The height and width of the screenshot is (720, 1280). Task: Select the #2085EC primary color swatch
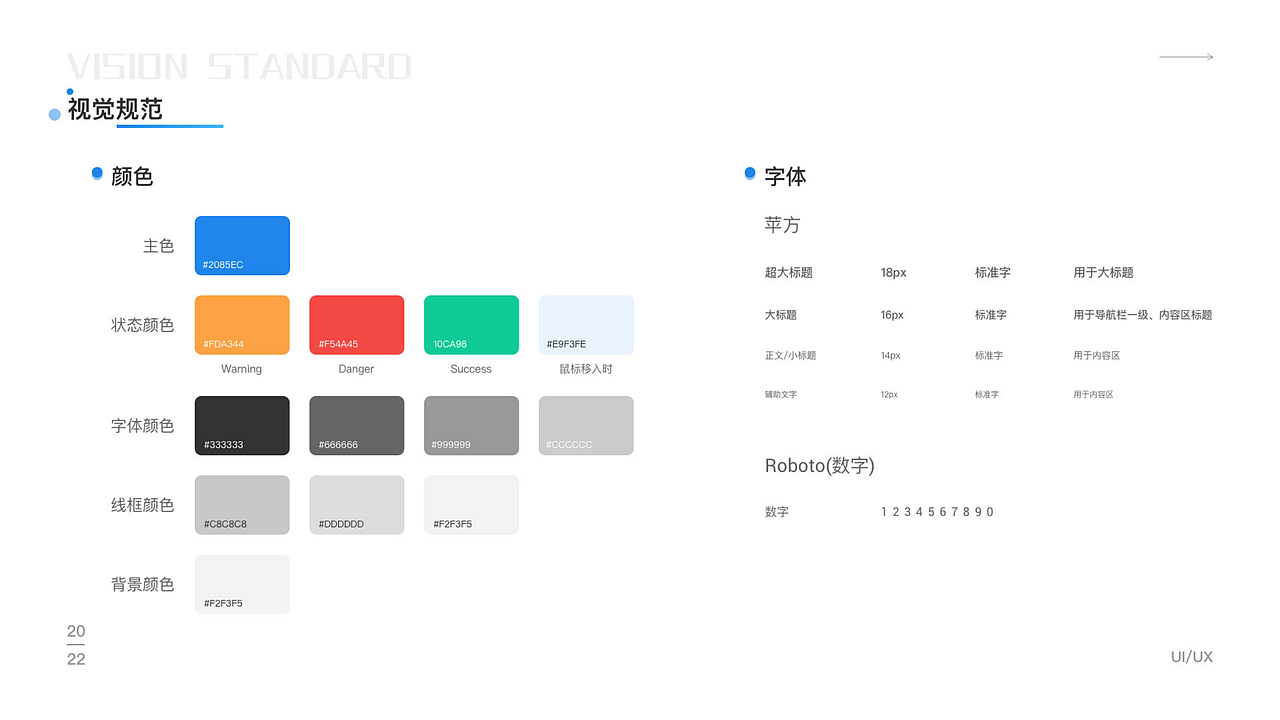click(x=242, y=245)
